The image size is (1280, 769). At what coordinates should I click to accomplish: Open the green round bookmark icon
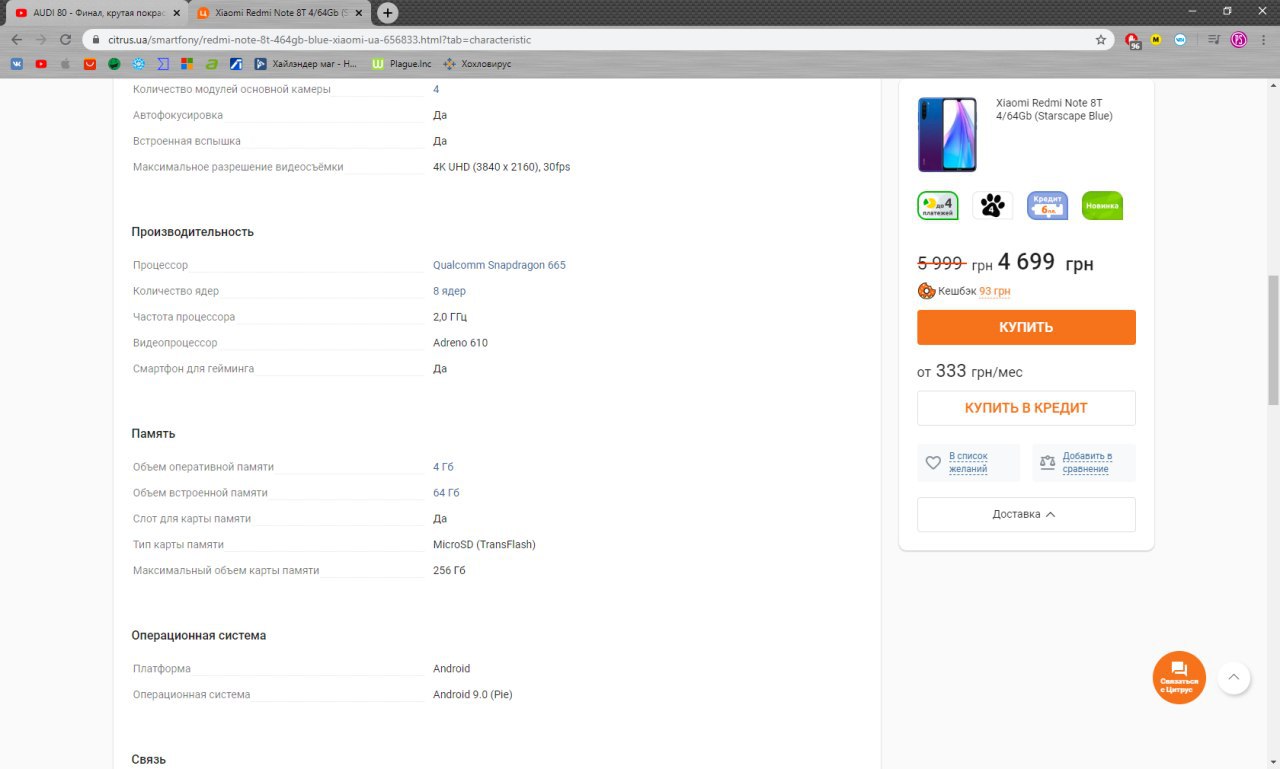[x=114, y=64]
